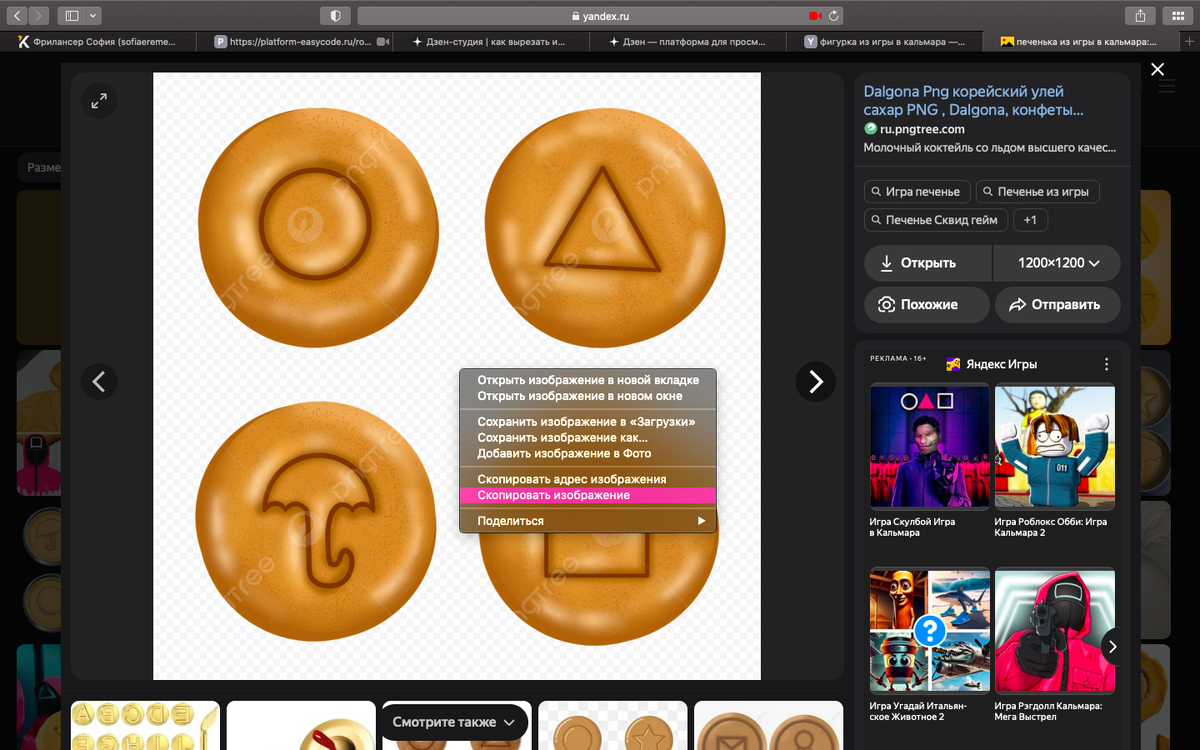
Task: Open Игра Роблокс Обби thumbnail
Action: coord(1055,446)
